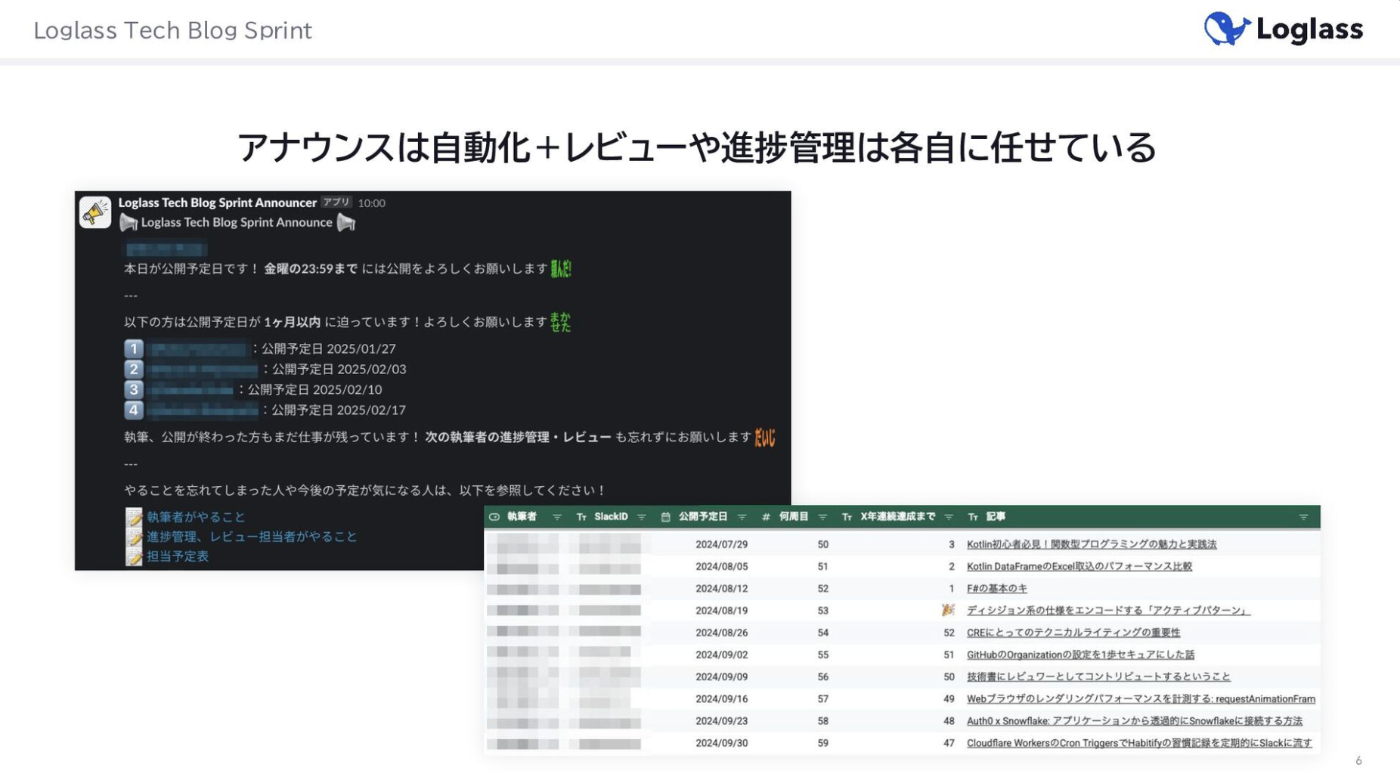Open the filter menu for 執筆者 column
The image size is (1400, 783).
(557, 517)
